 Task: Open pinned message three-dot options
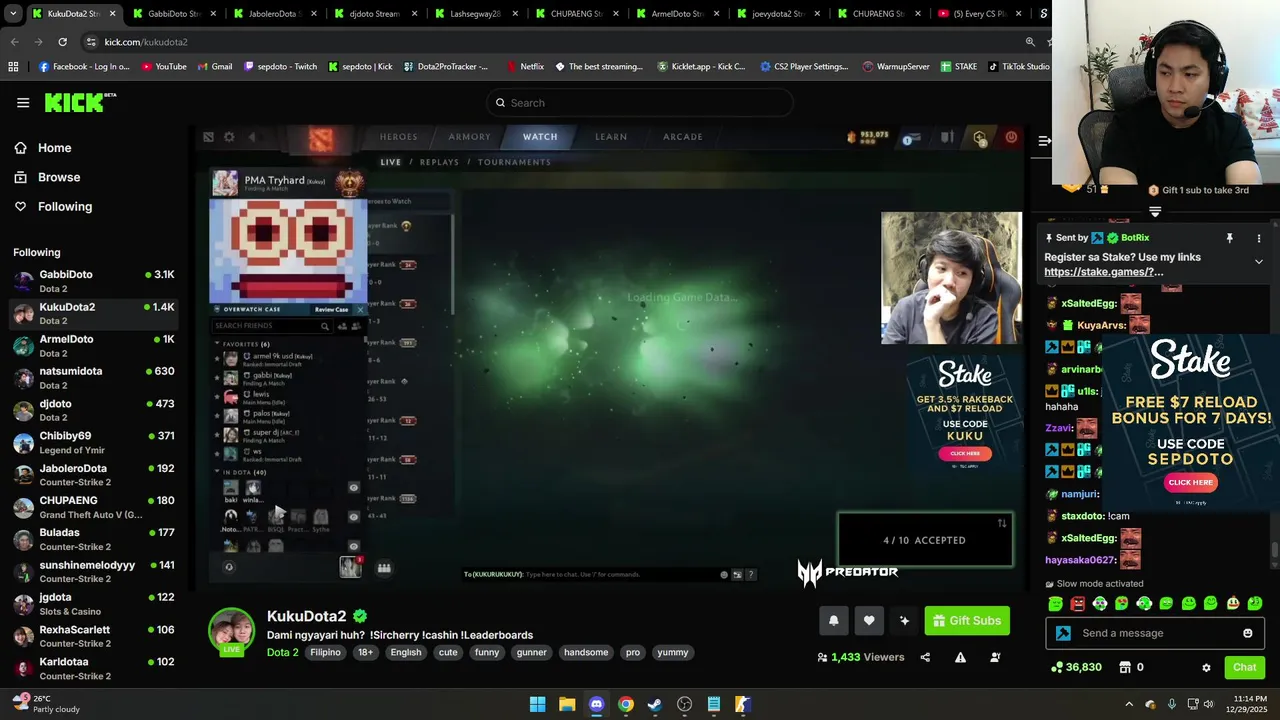pos(1259,238)
